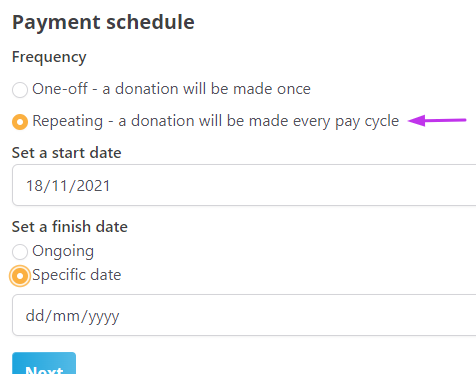
Task: Click the '2021' year in the start date
Action: click(x=93, y=186)
